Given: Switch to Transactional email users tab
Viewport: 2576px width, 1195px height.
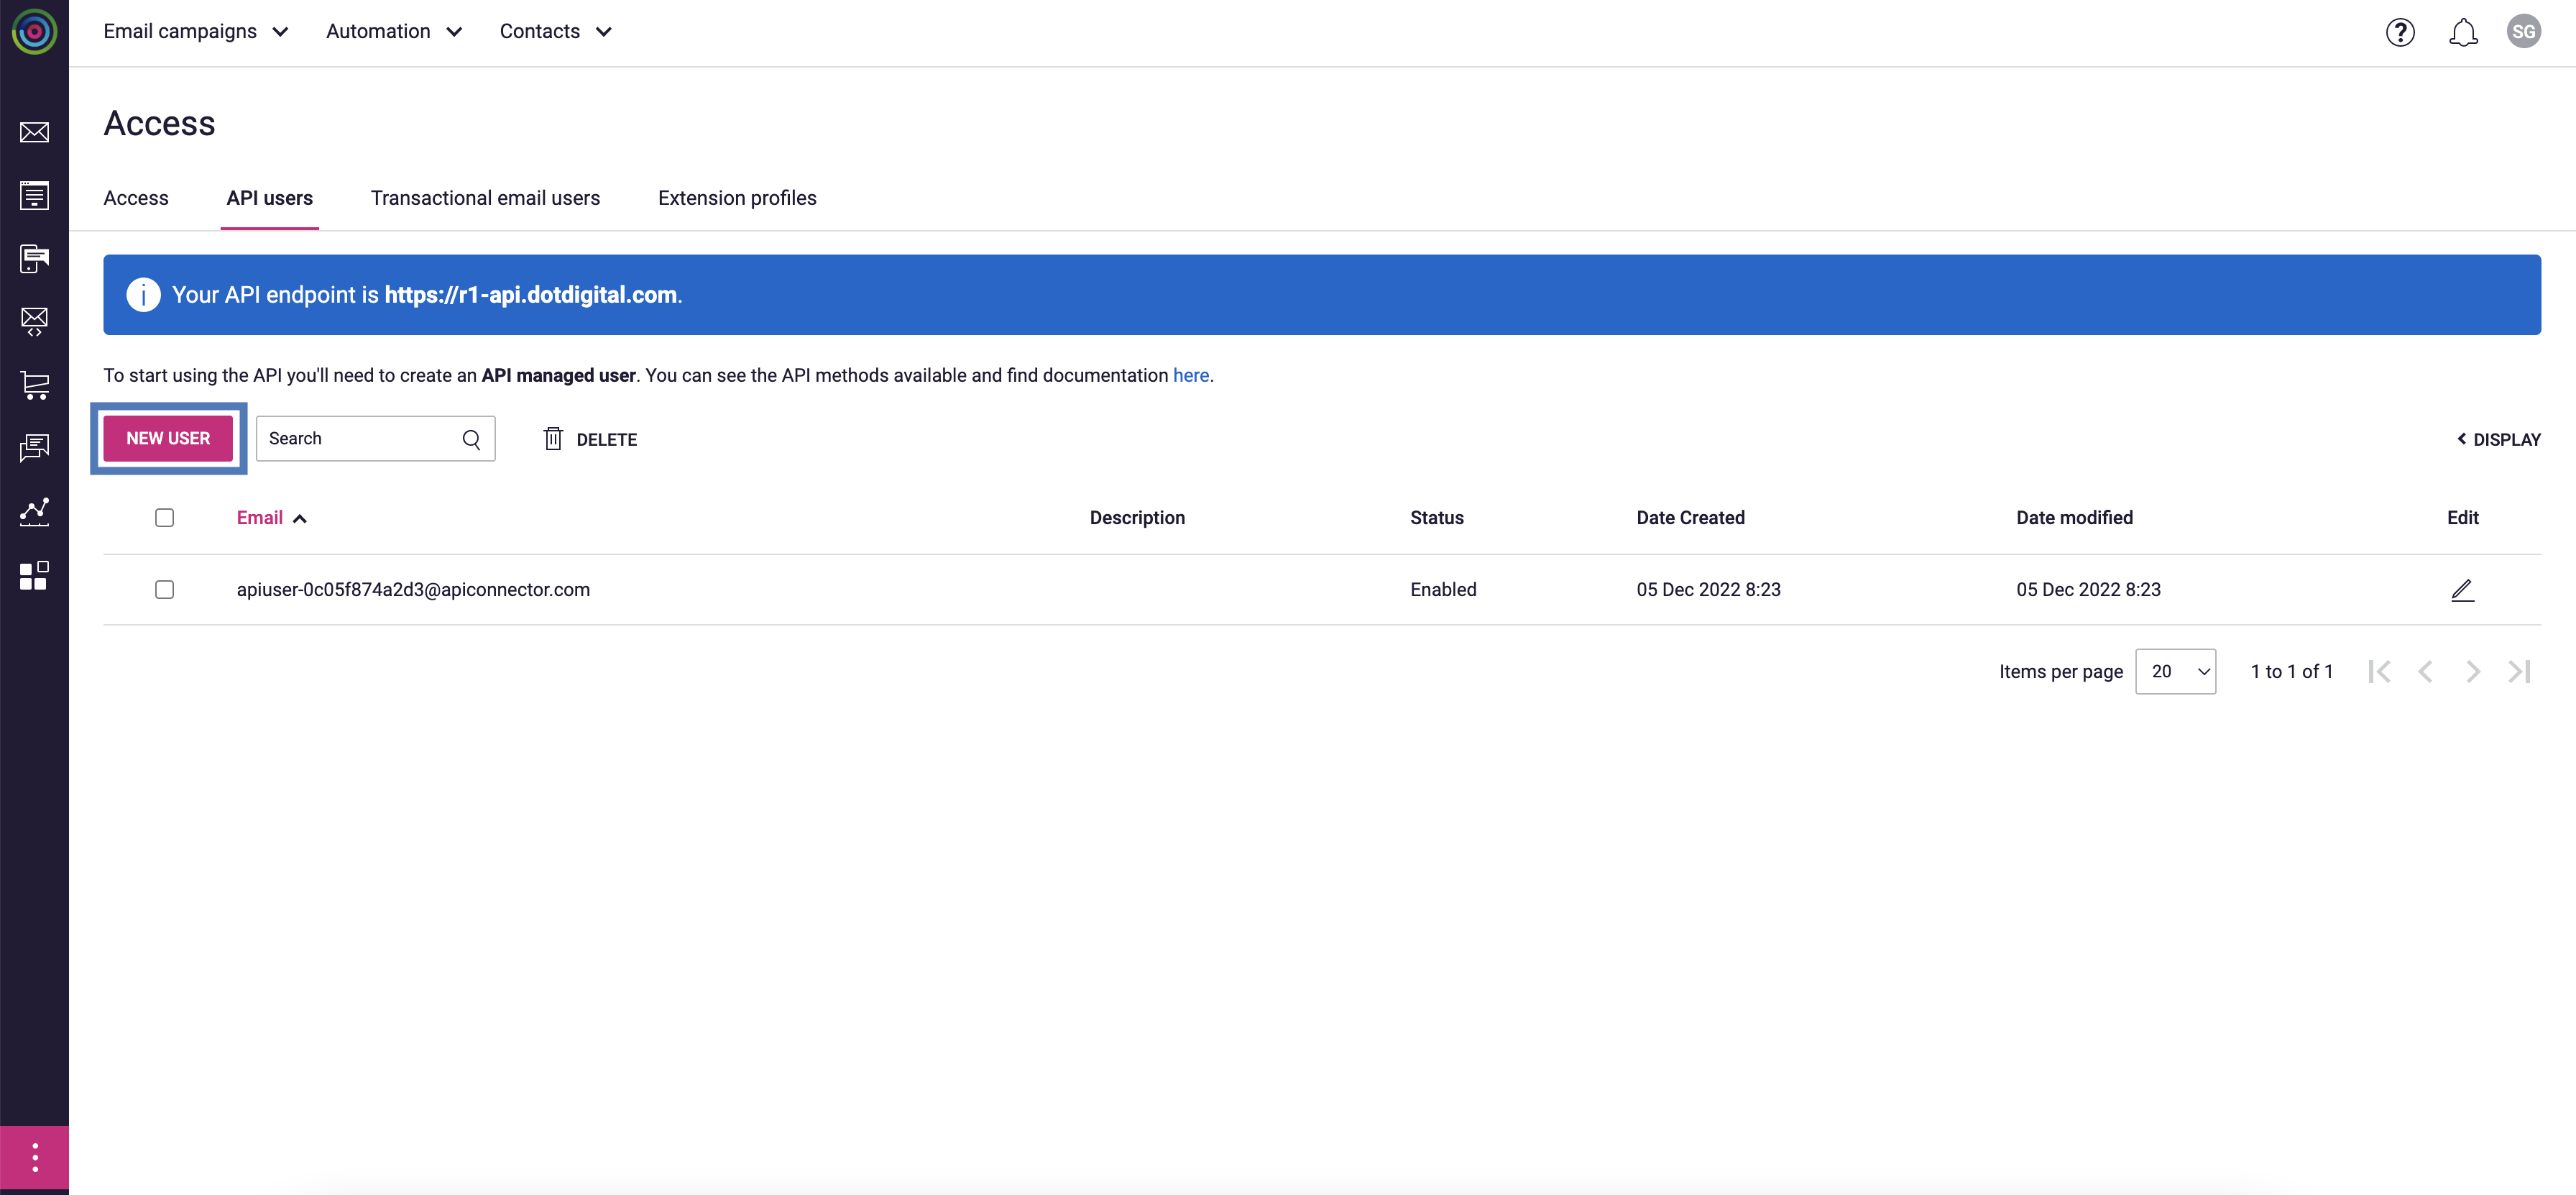Looking at the screenshot, I should pos(485,198).
